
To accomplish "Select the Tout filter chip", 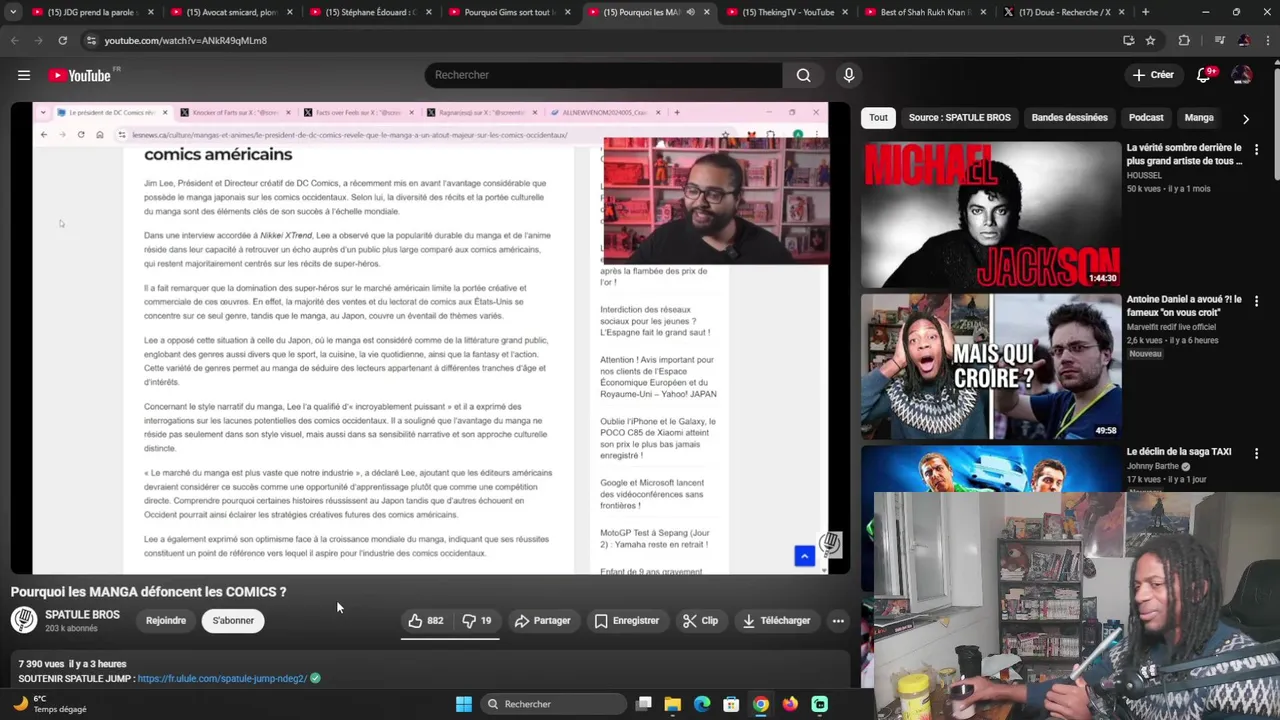I will coord(878,118).
